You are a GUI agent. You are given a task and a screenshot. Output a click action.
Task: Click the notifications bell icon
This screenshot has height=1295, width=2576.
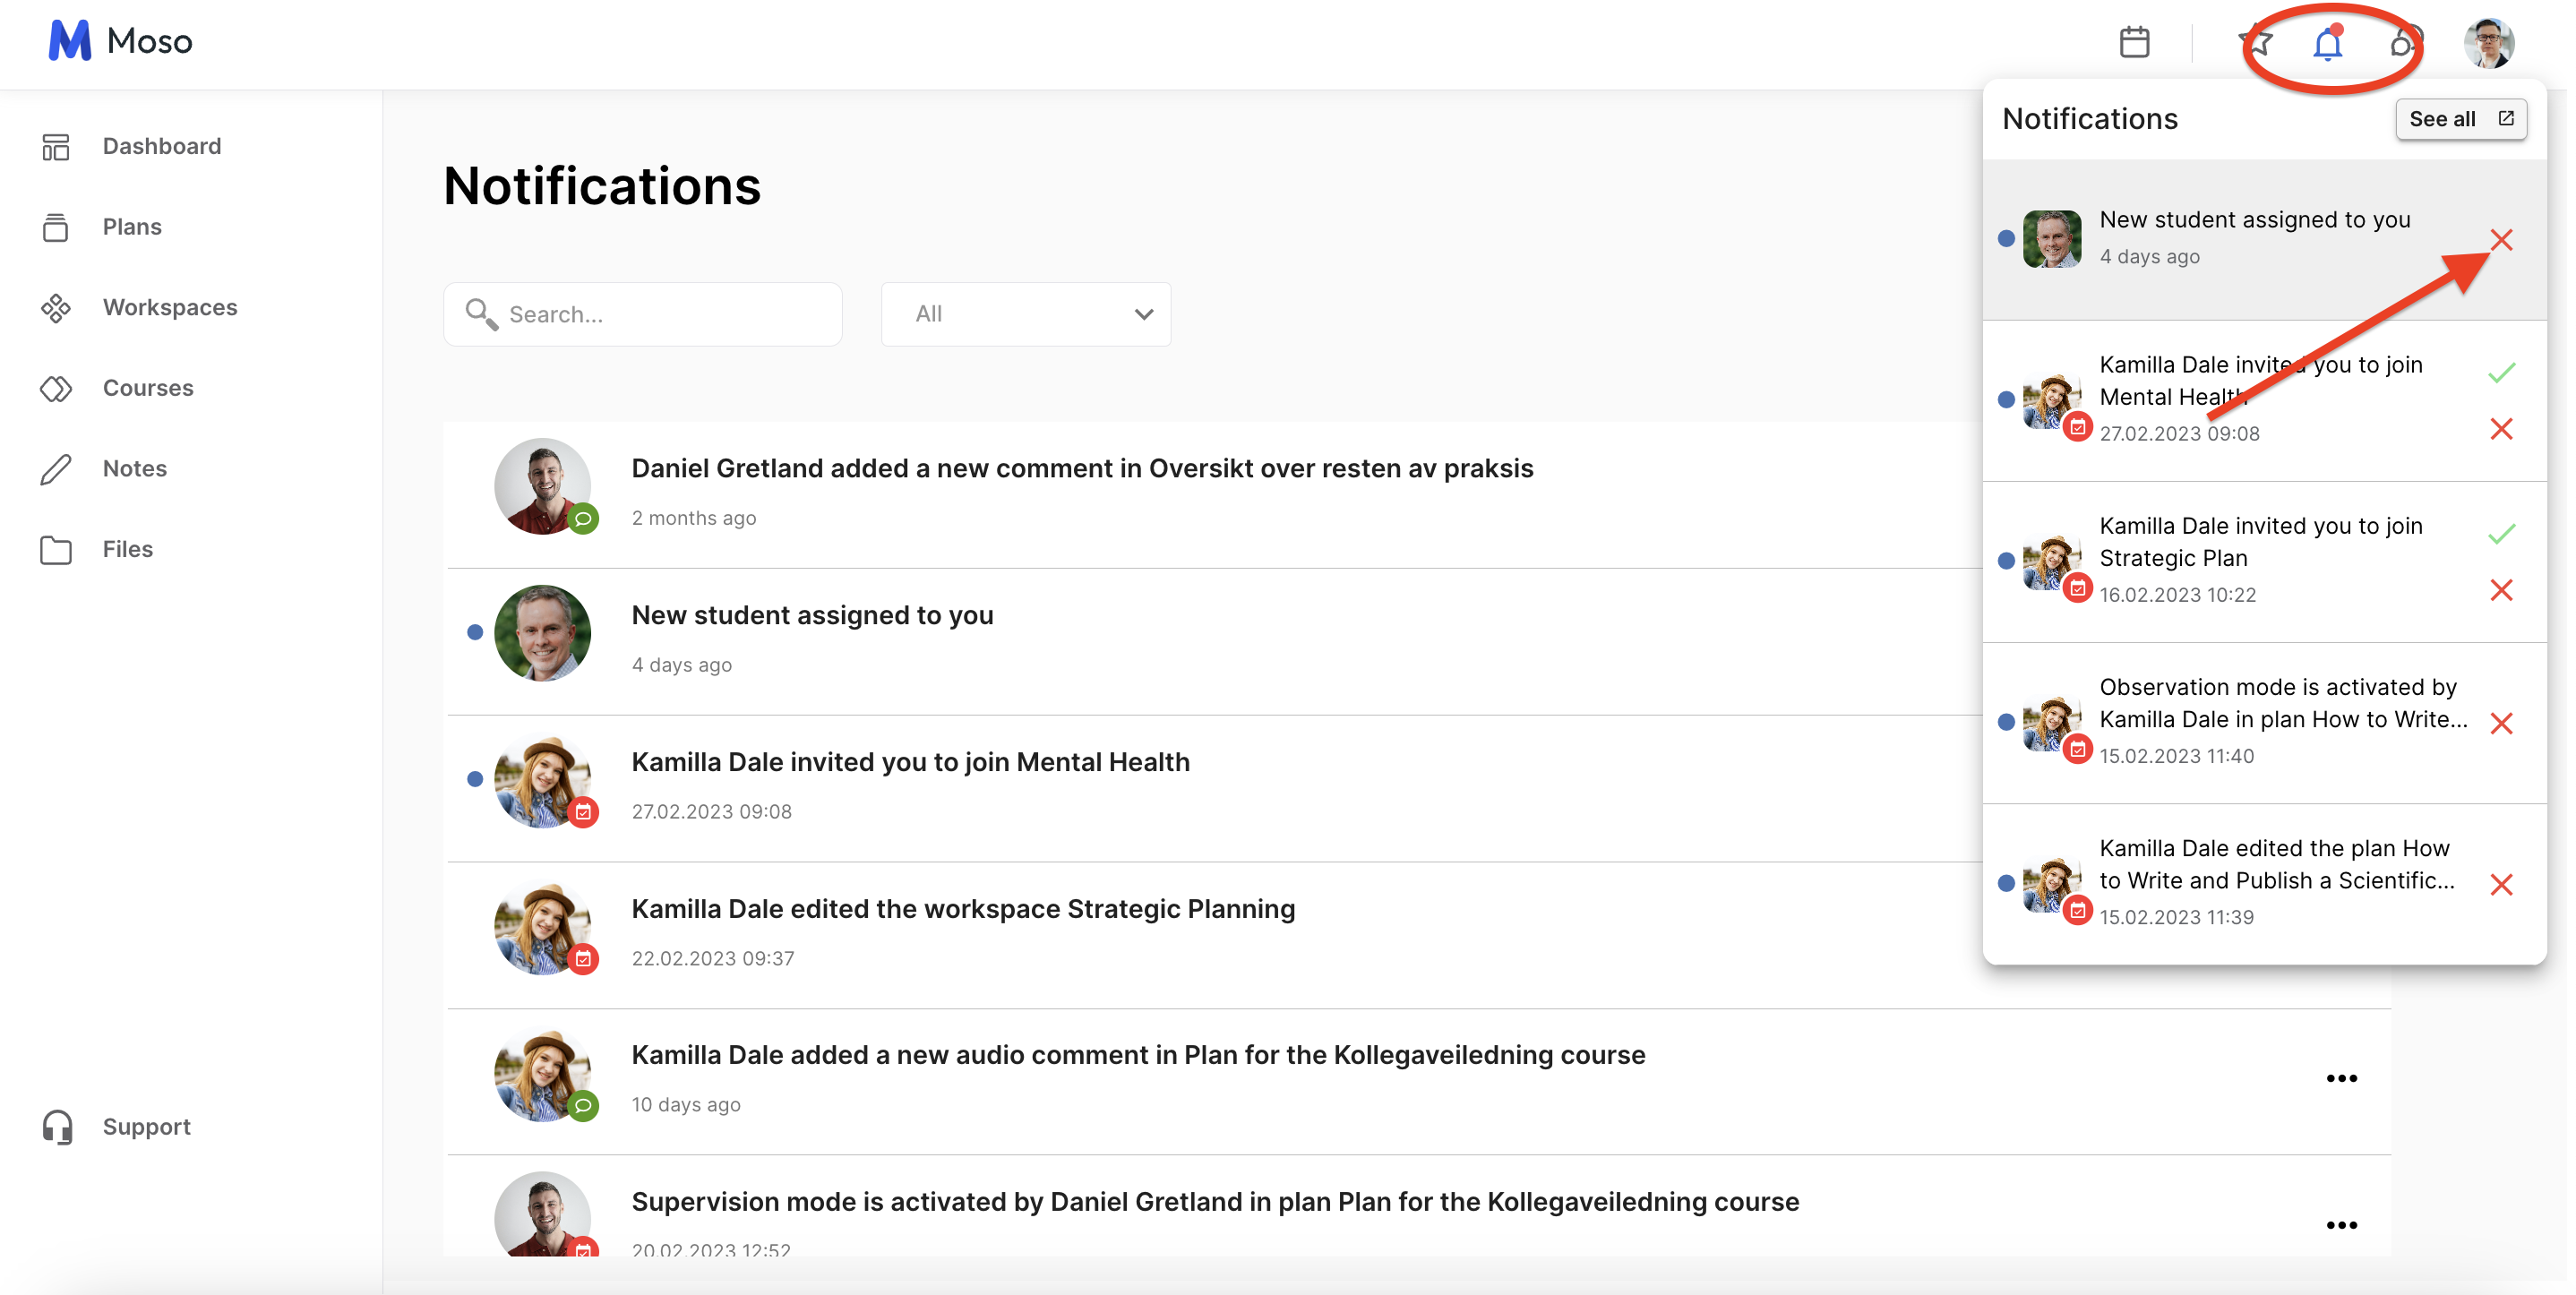(2327, 45)
